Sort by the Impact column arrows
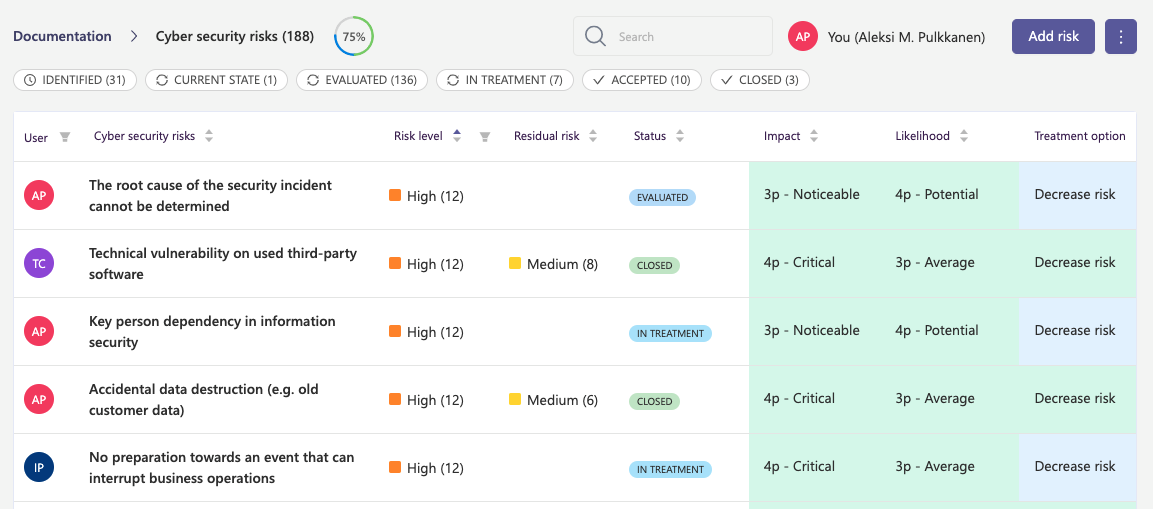The image size is (1153, 509). (813, 136)
